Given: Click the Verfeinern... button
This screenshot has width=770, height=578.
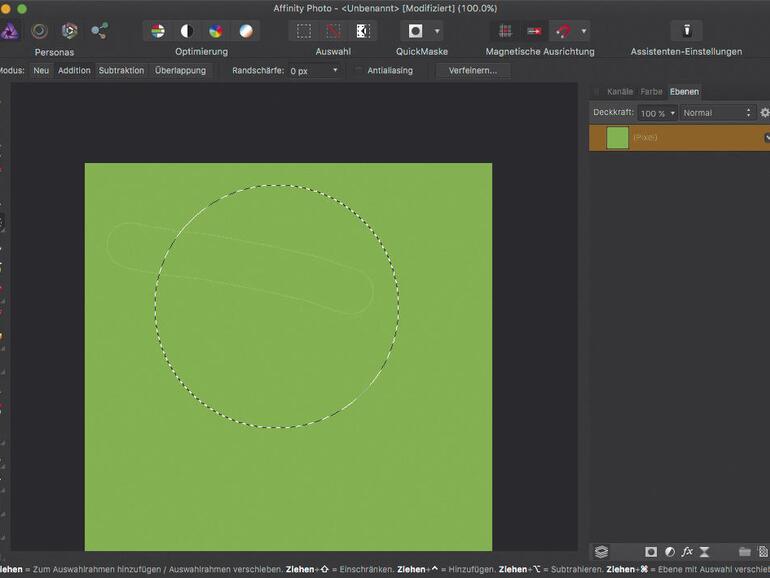Looking at the screenshot, I should pos(473,71).
